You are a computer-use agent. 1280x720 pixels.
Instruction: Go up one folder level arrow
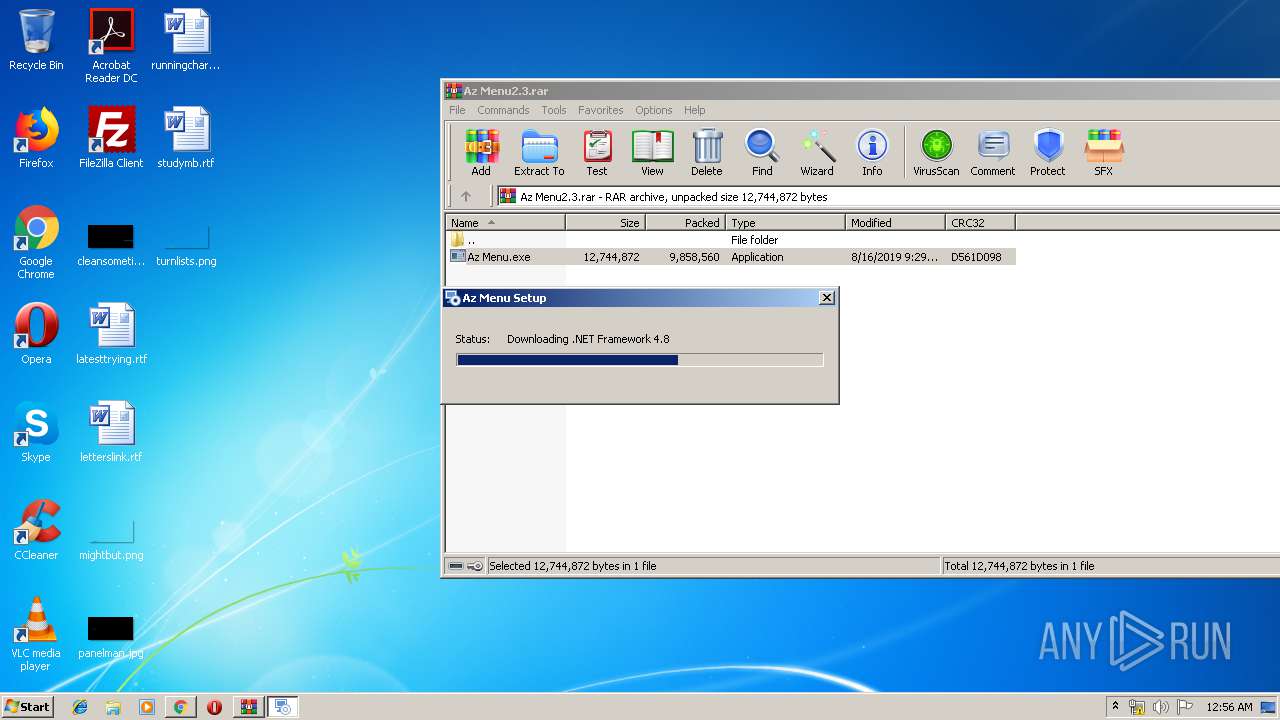coord(465,197)
